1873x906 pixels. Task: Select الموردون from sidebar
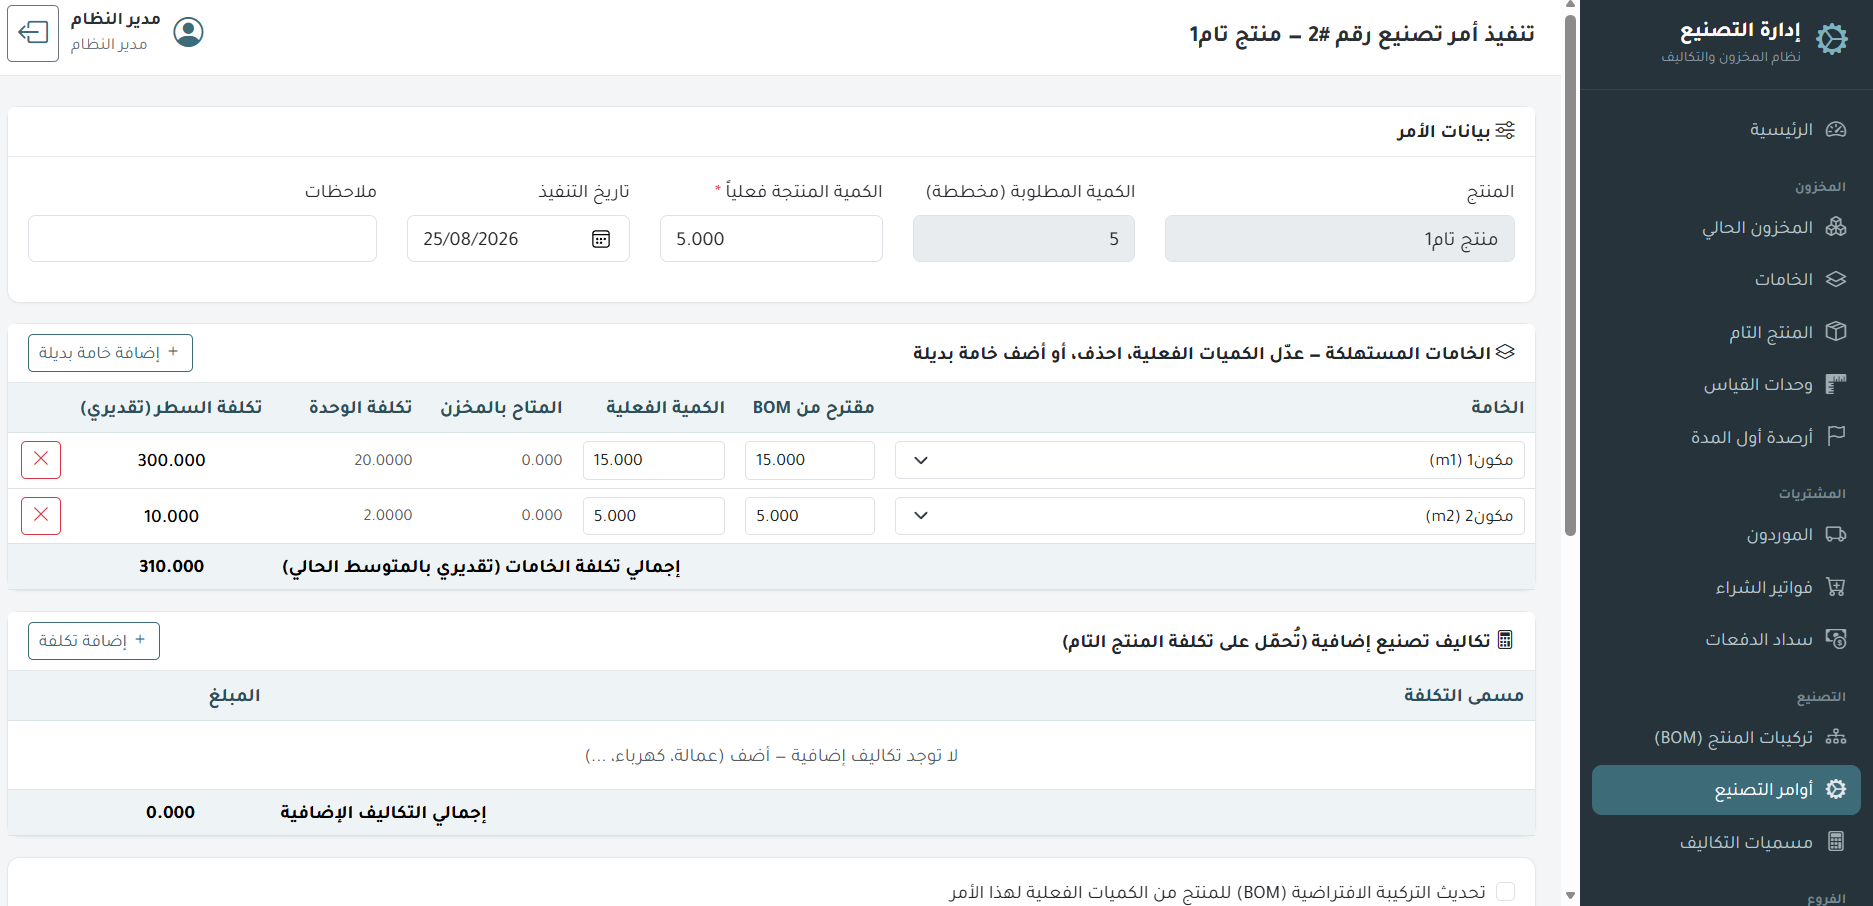[1726, 535]
